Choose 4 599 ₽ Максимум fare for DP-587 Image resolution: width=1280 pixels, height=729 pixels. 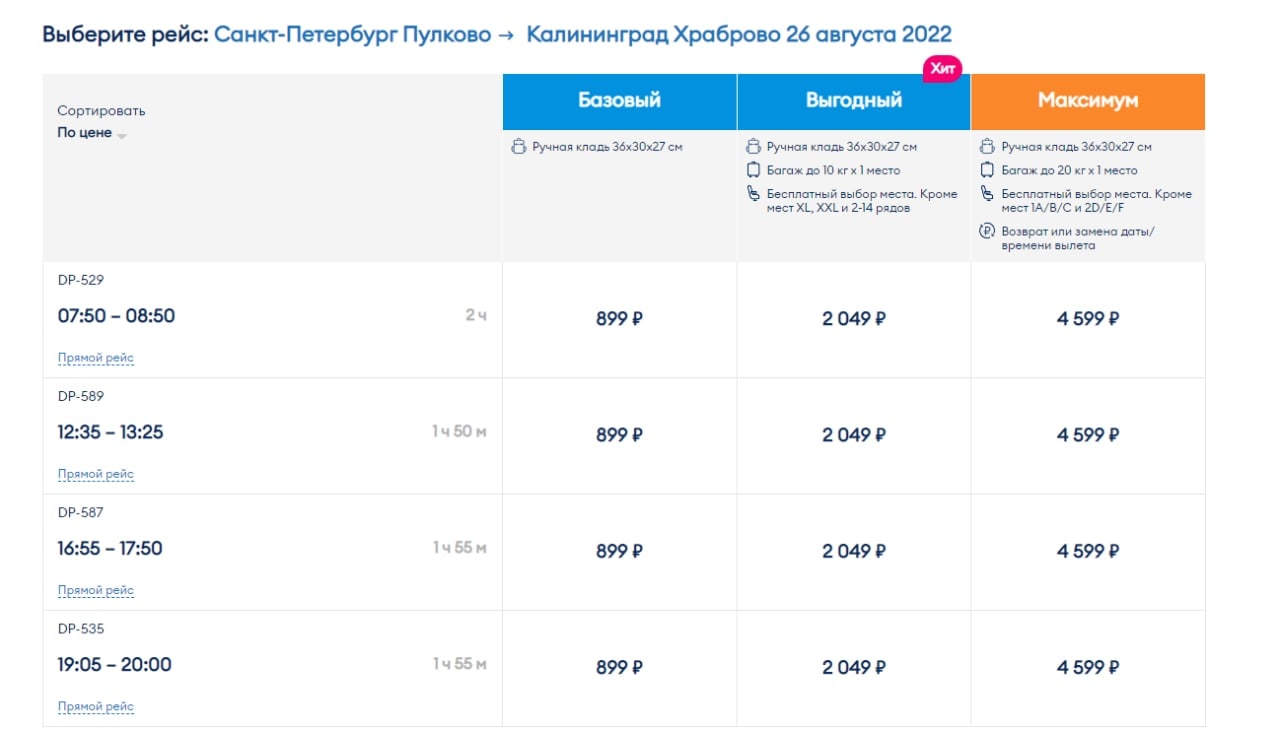pyautogui.click(x=1087, y=551)
